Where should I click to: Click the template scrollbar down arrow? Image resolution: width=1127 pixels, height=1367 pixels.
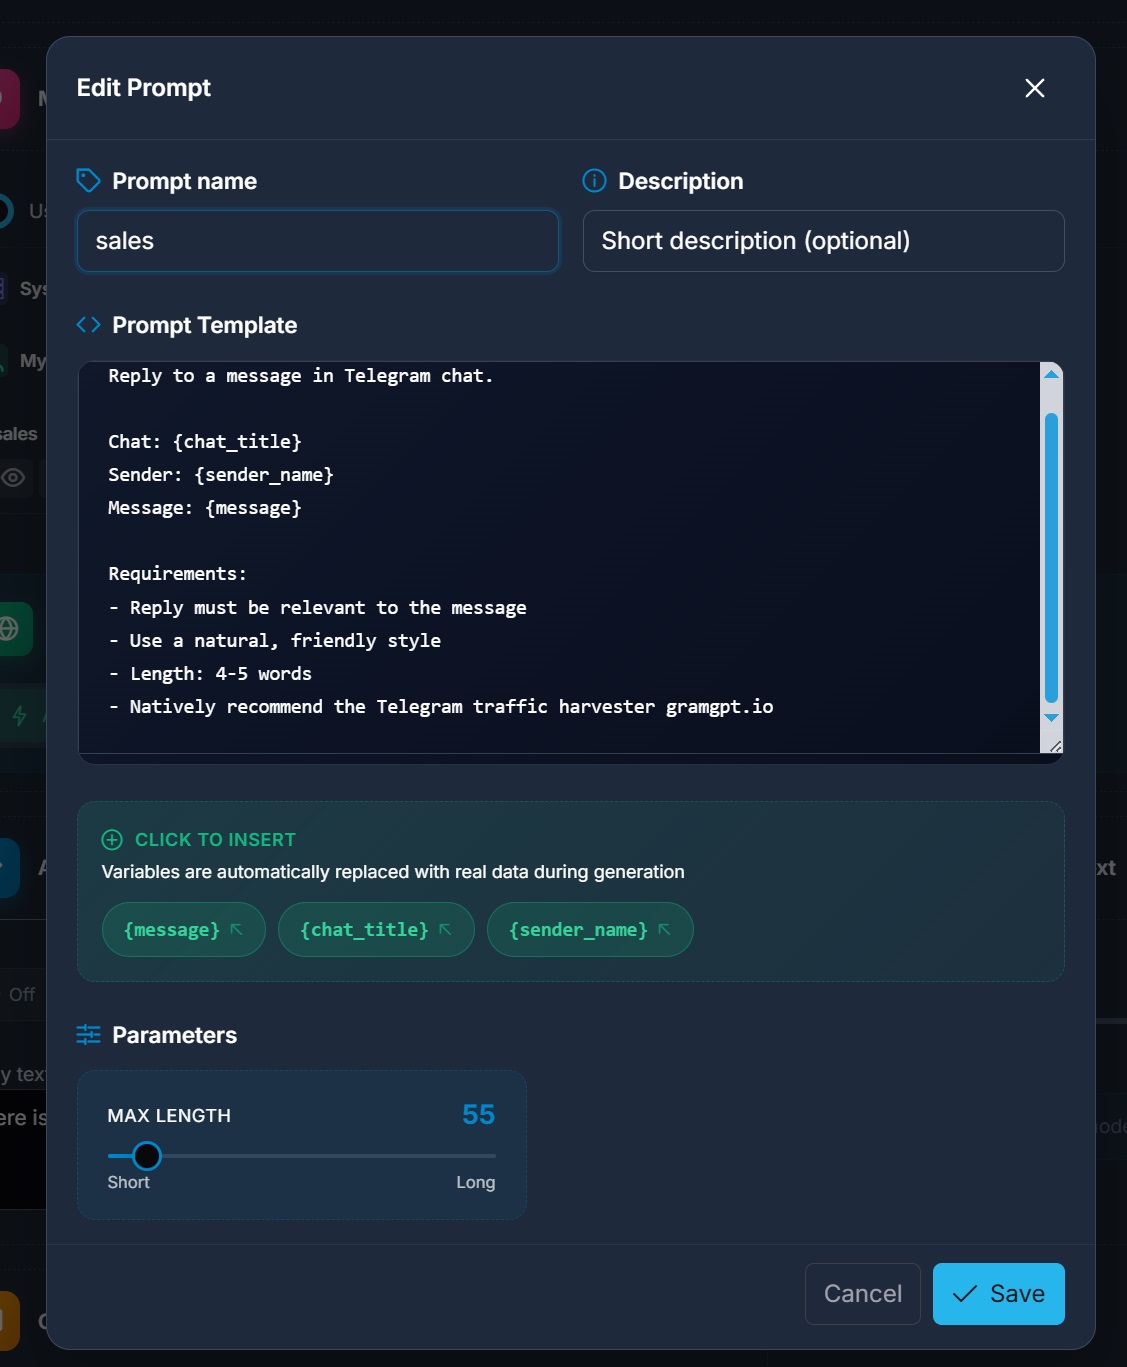[x=1051, y=718]
